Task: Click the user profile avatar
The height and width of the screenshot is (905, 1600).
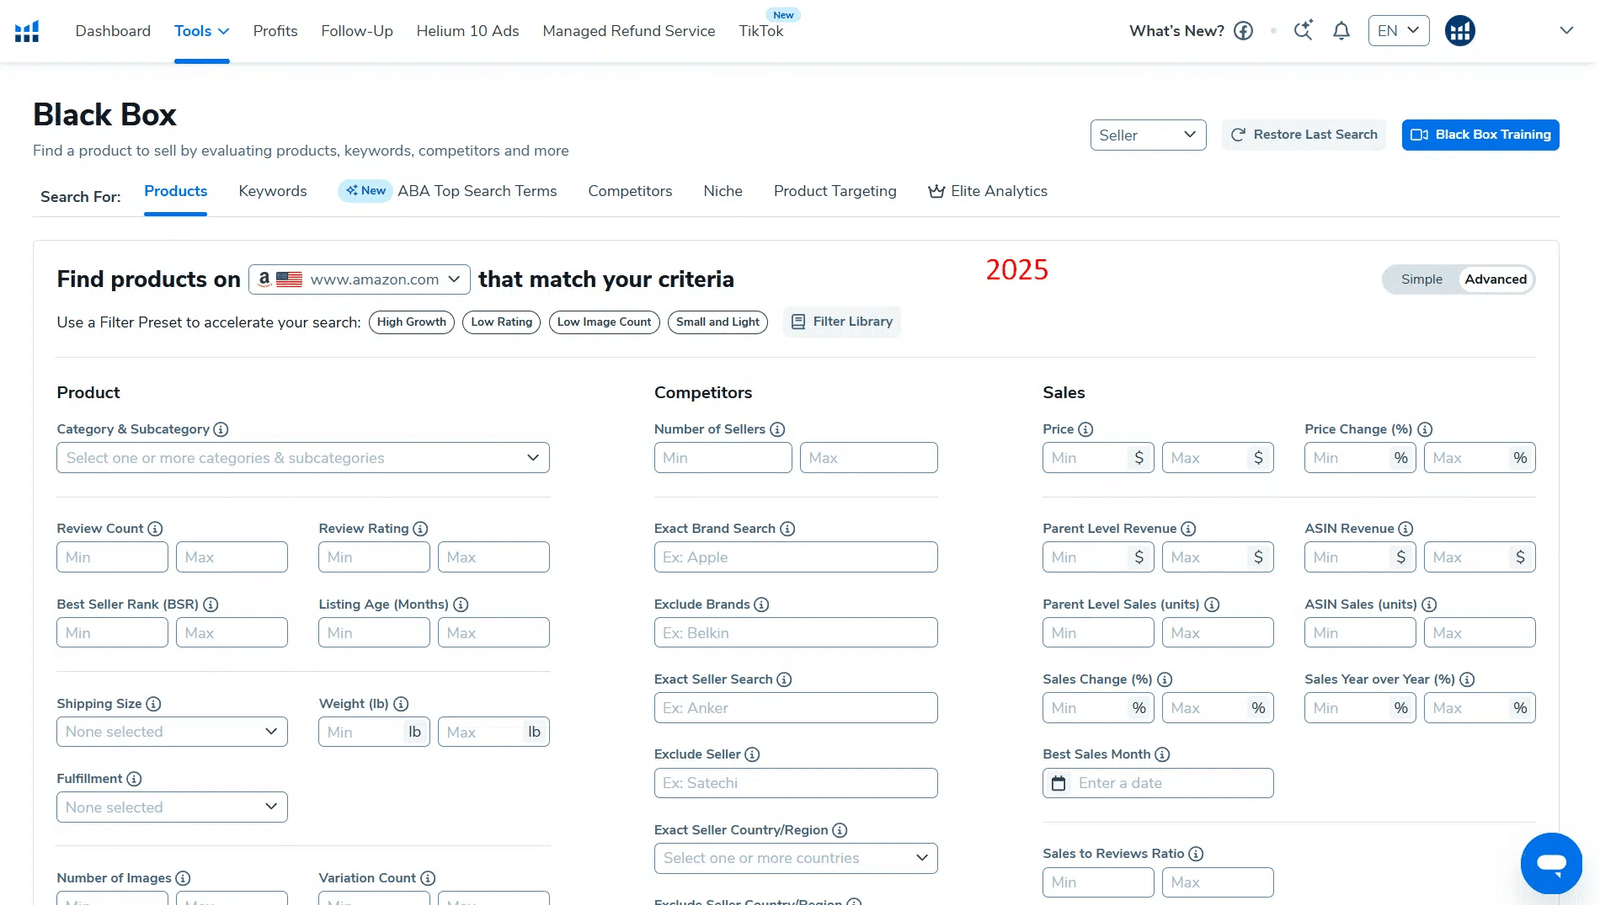Action: click(x=1459, y=31)
